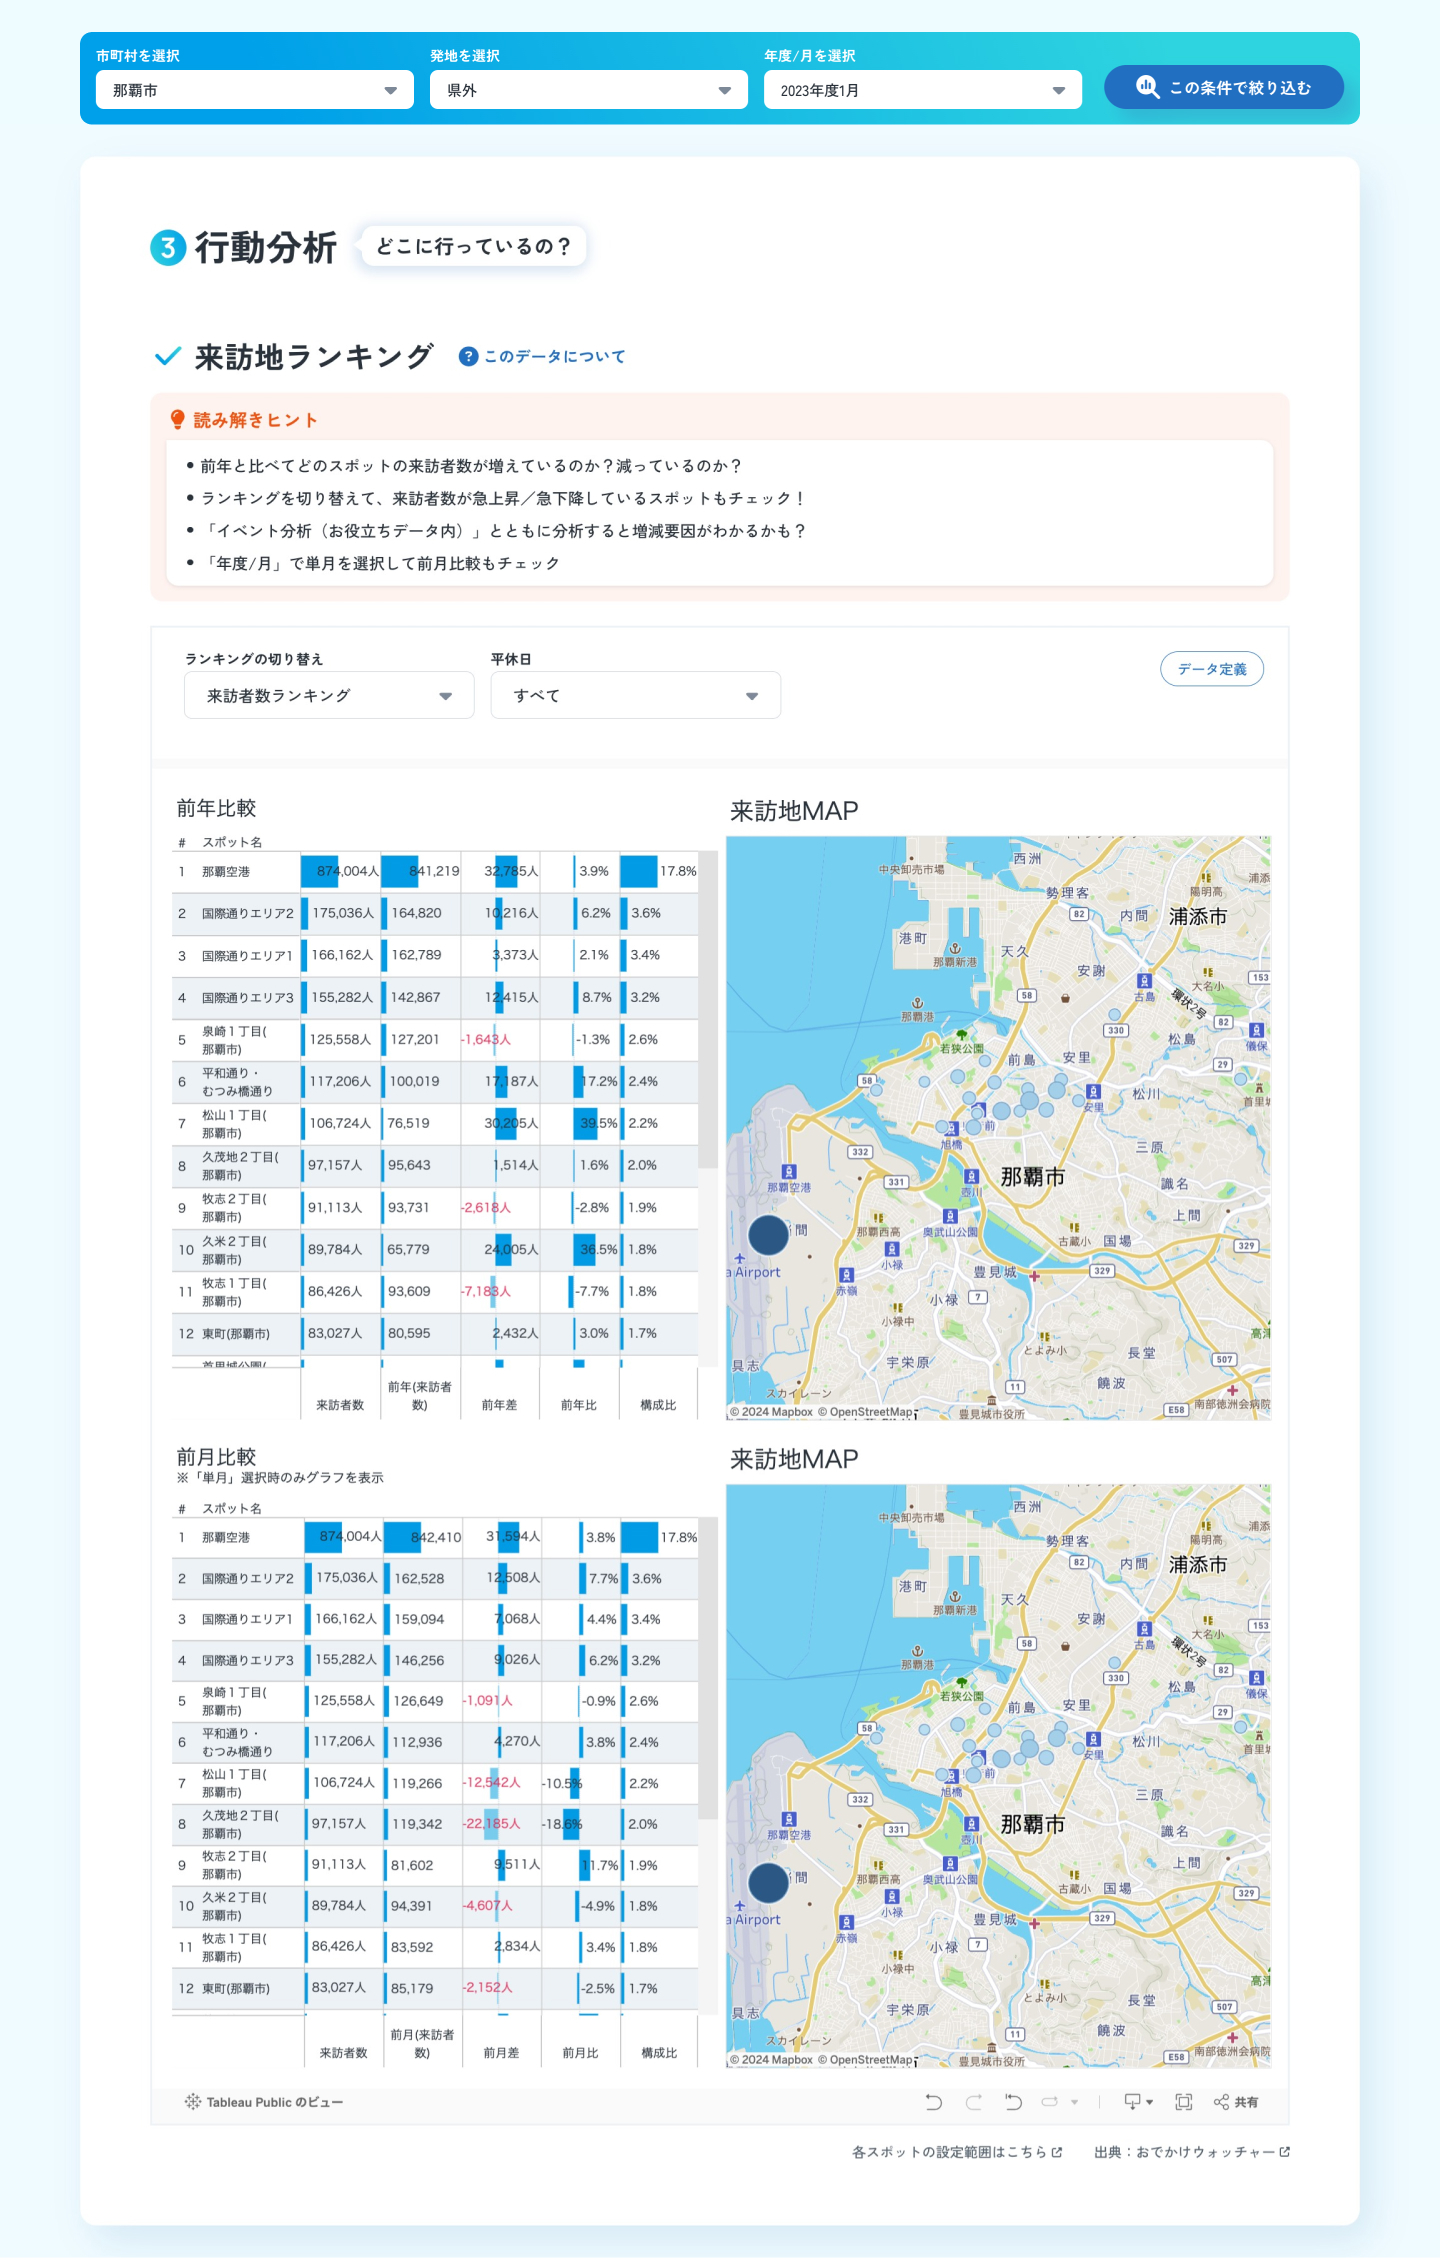This screenshot has height=2258, width=1440.
Task: Click the 浦添市 label on lower map
Action: coord(1198,1564)
